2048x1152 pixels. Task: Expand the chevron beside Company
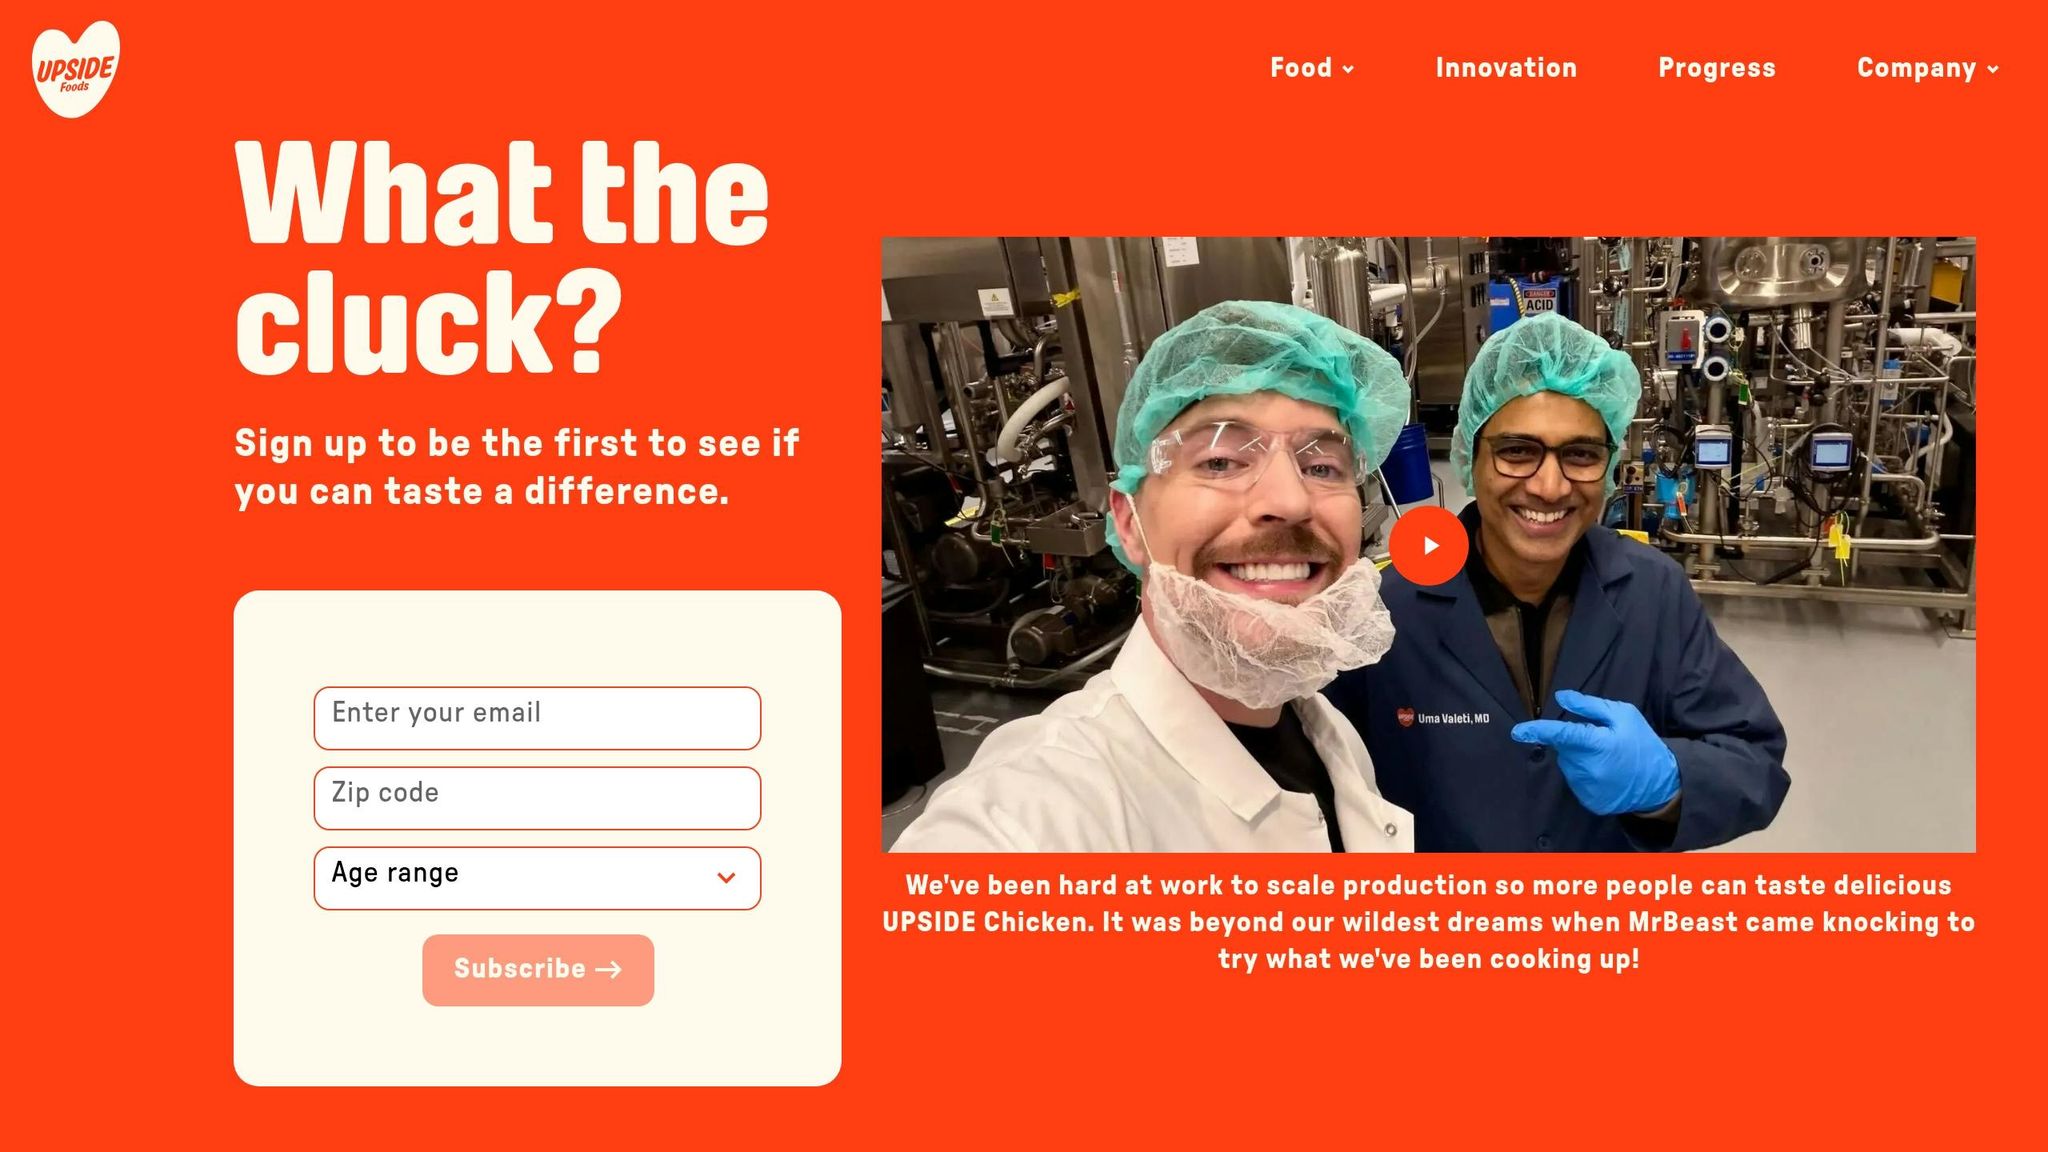[x=1993, y=69]
